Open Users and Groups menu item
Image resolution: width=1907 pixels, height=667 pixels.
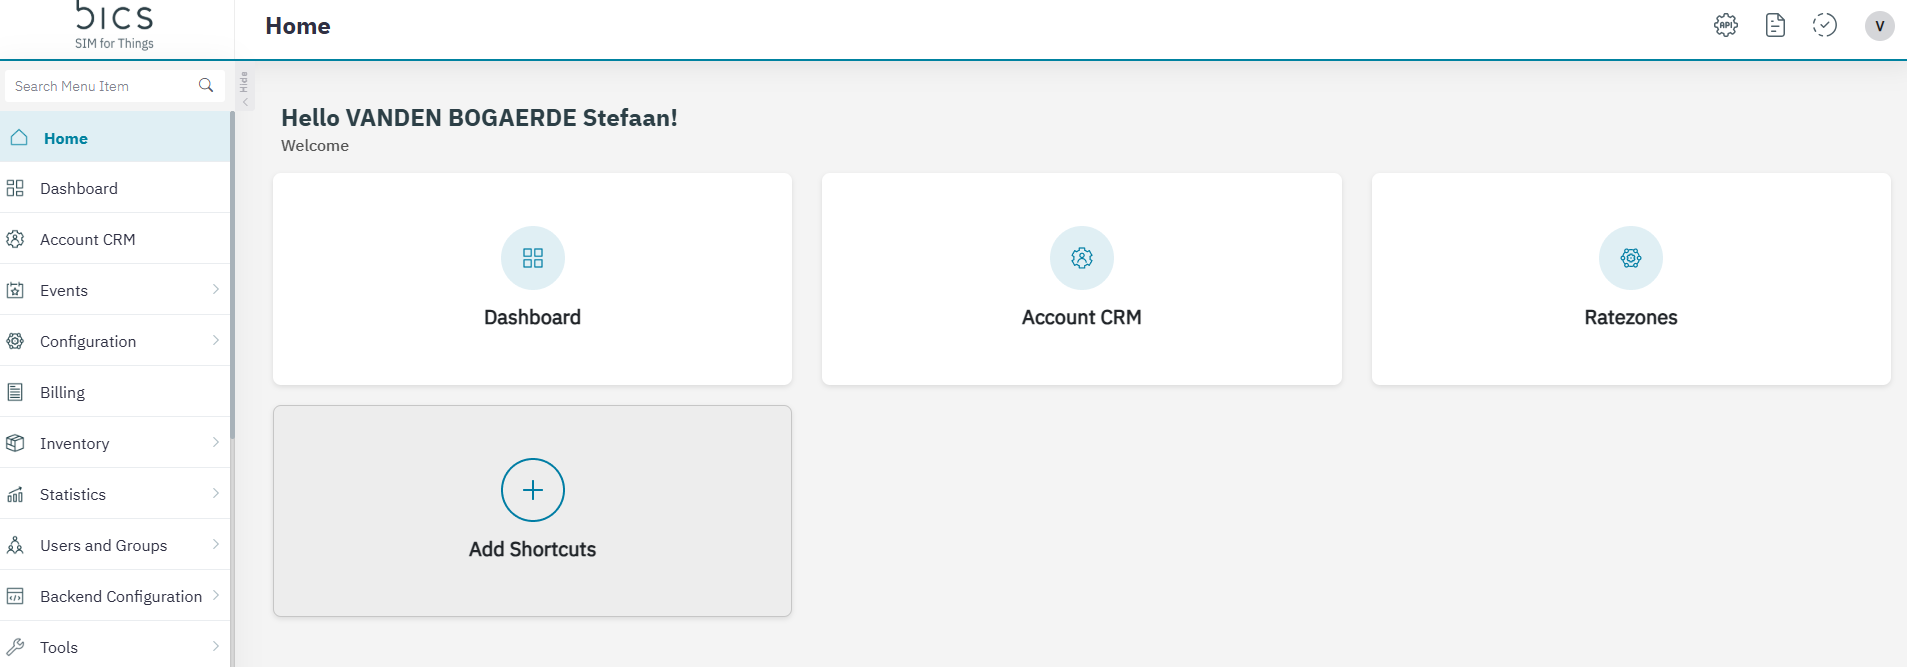[103, 546]
